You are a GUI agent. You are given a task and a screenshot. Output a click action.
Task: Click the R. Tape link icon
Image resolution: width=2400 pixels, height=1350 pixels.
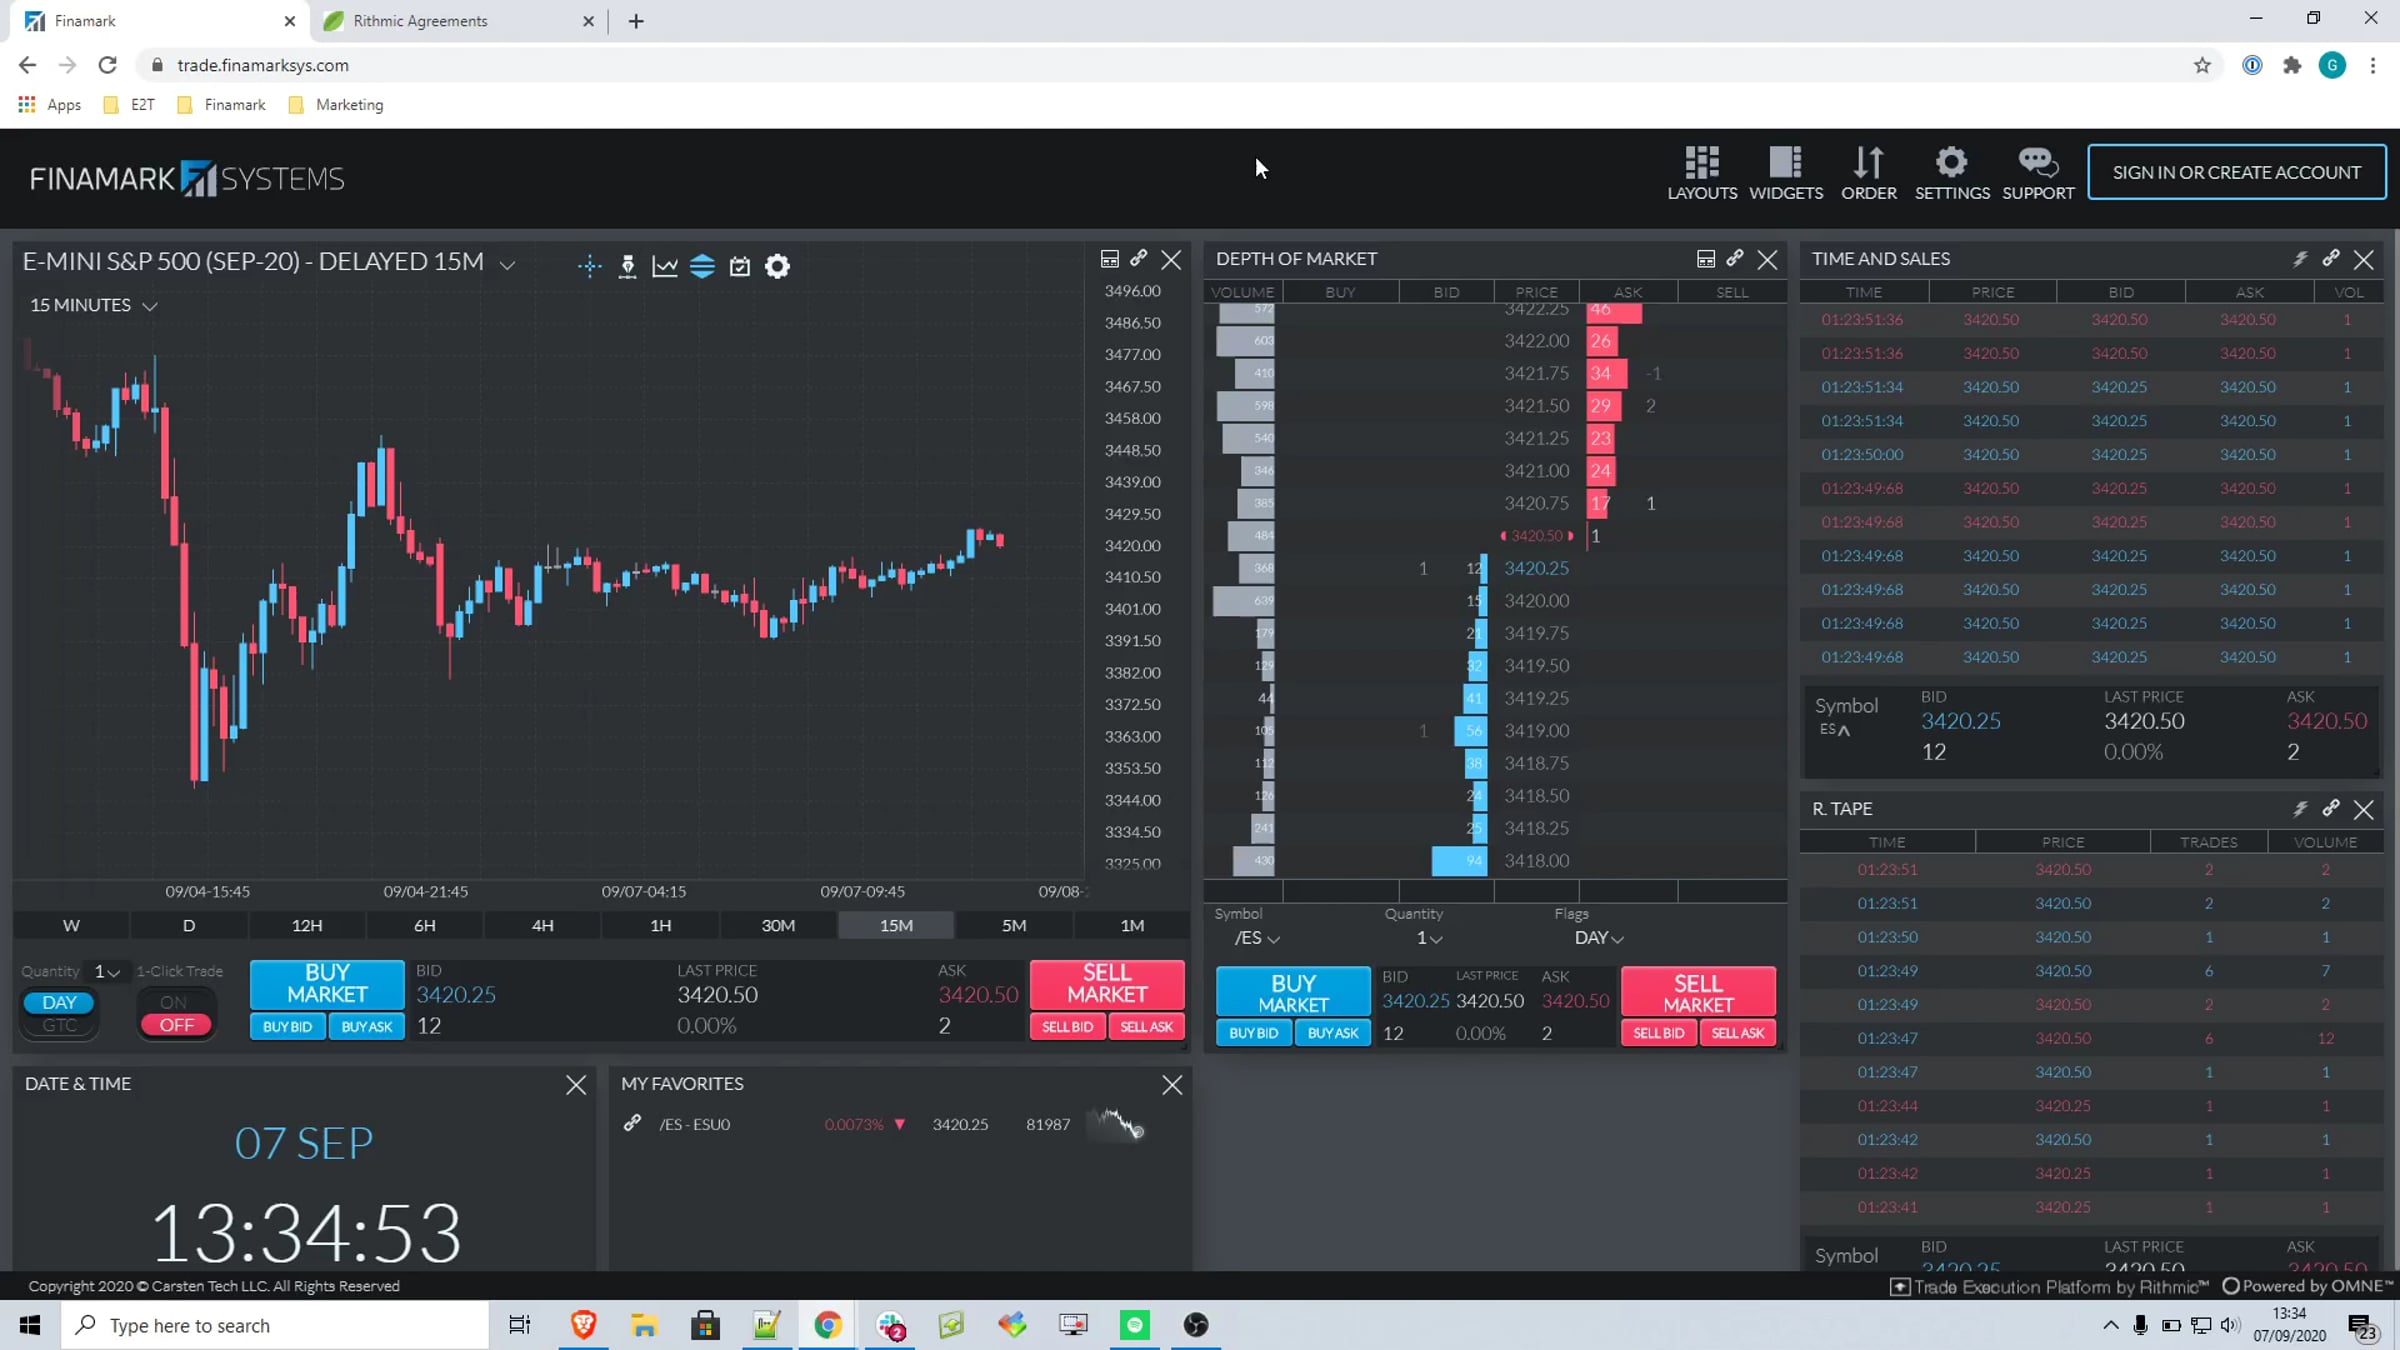tap(2331, 809)
